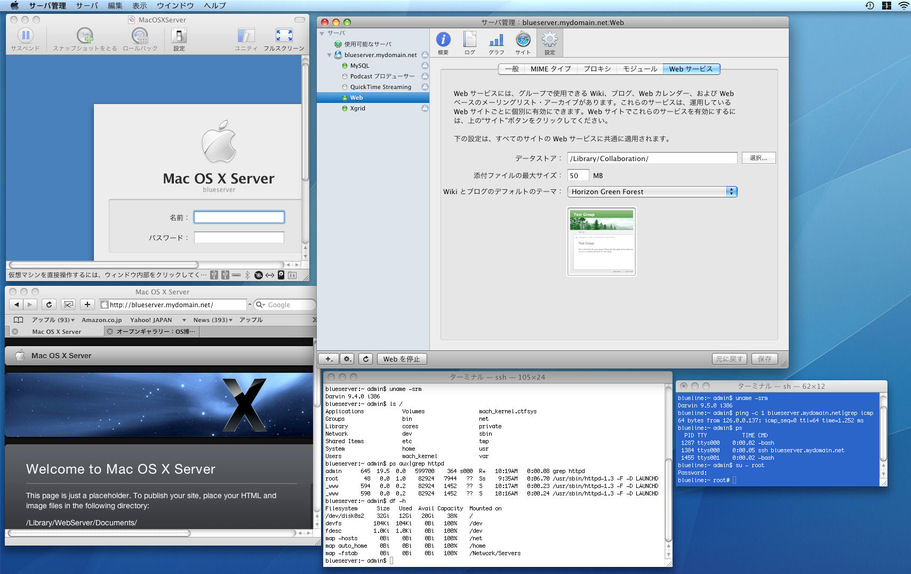Click the rollback (ロールバック) icon
The height and width of the screenshot is (574, 911).
click(139, 37)
